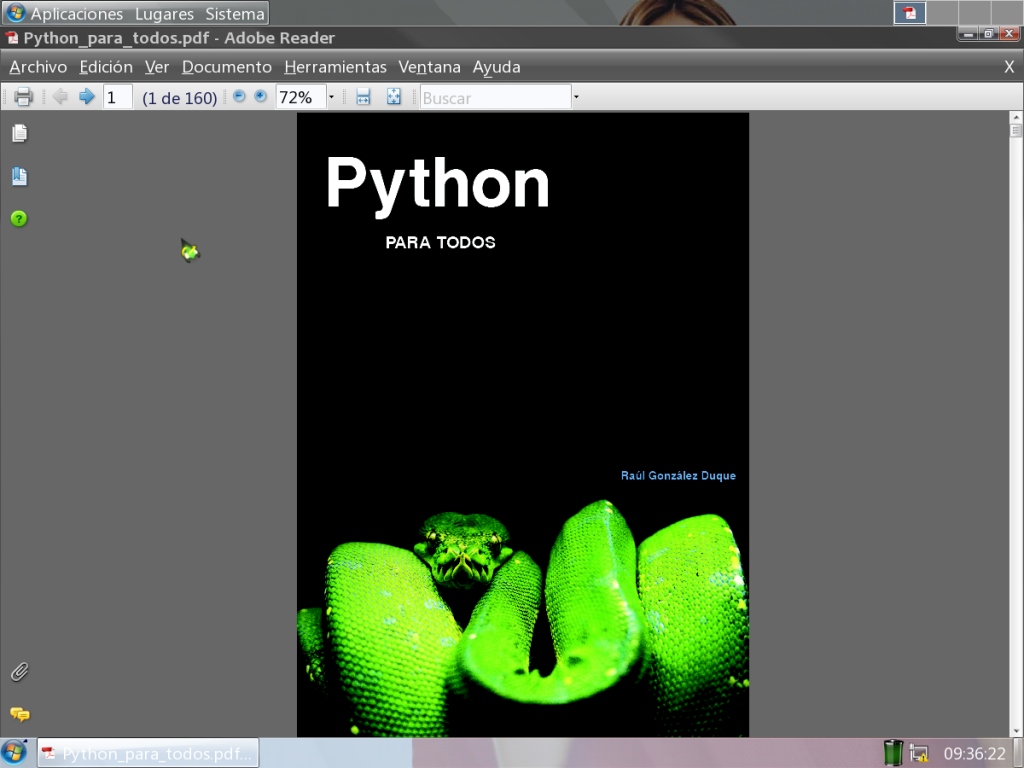Go to the previous page arrow
Viewport: 1024px width, 768px height.
(x=60, y=97)
